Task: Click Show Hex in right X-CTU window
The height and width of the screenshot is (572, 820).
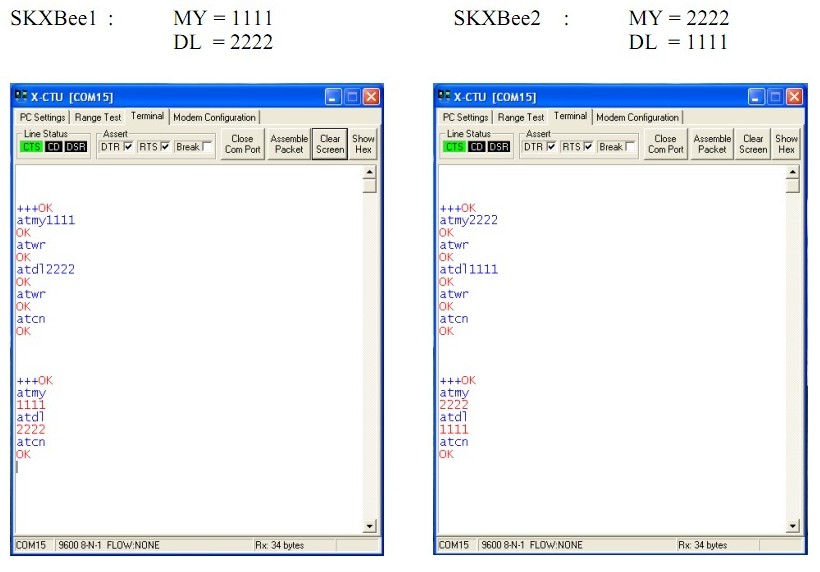Action: pos(786,144)
